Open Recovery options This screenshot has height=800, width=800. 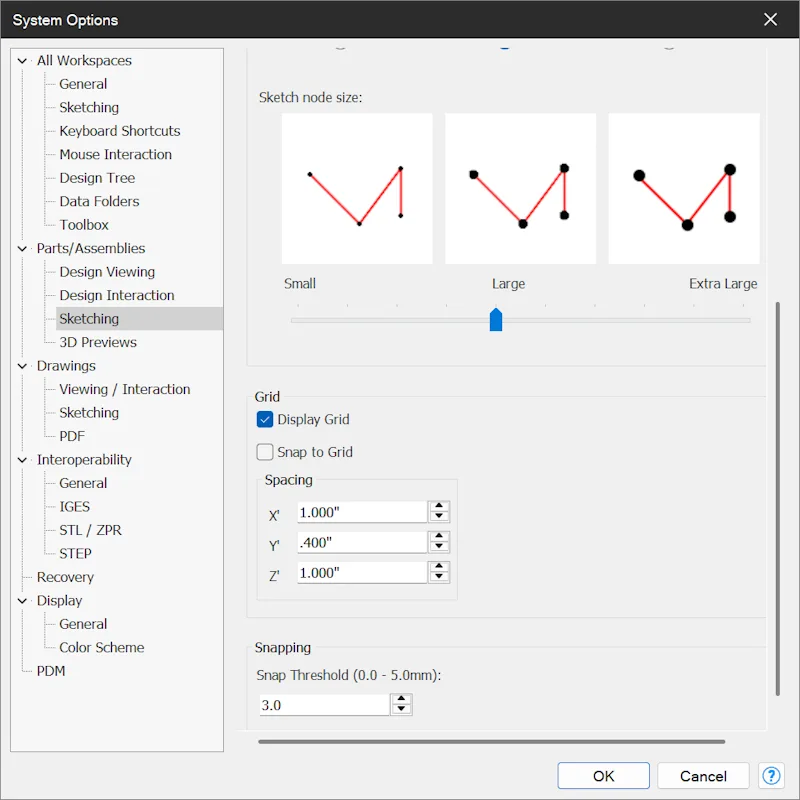click(65, 577)
